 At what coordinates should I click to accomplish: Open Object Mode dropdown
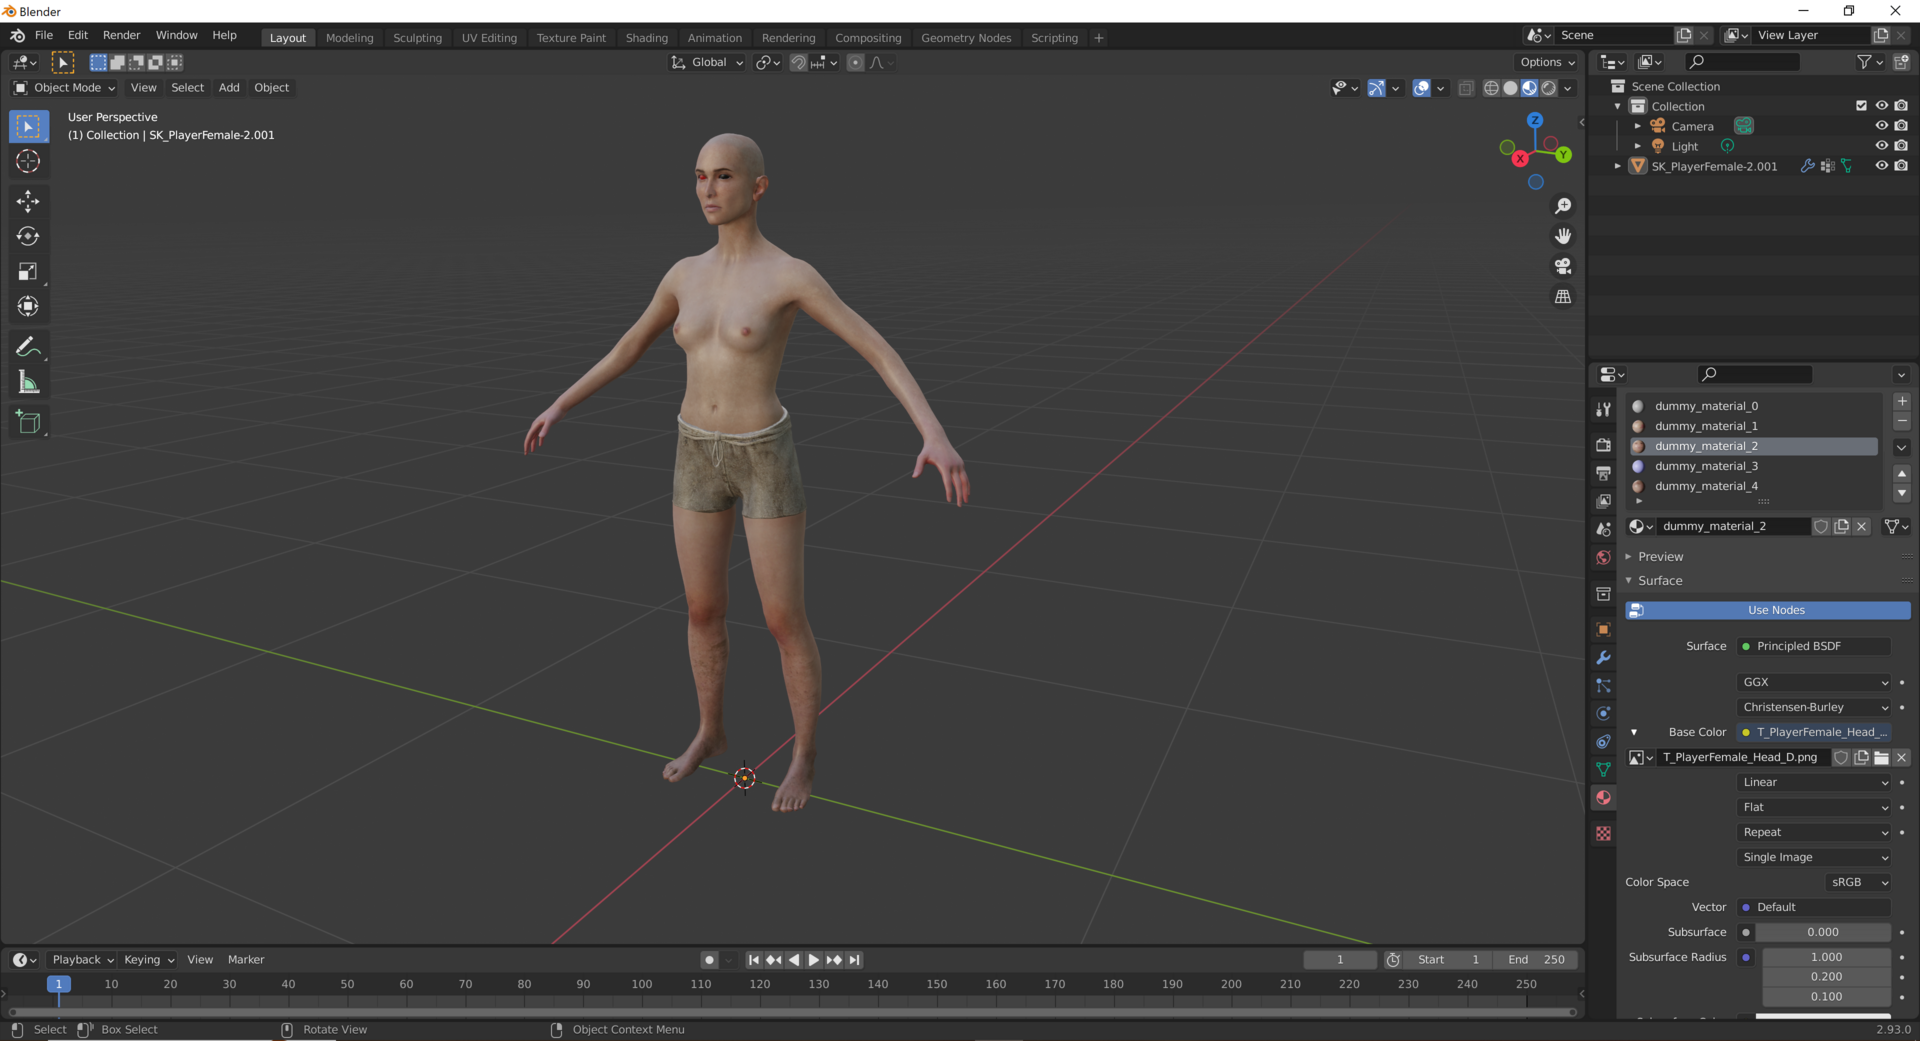pyautogui.click(x=65, y=88)
